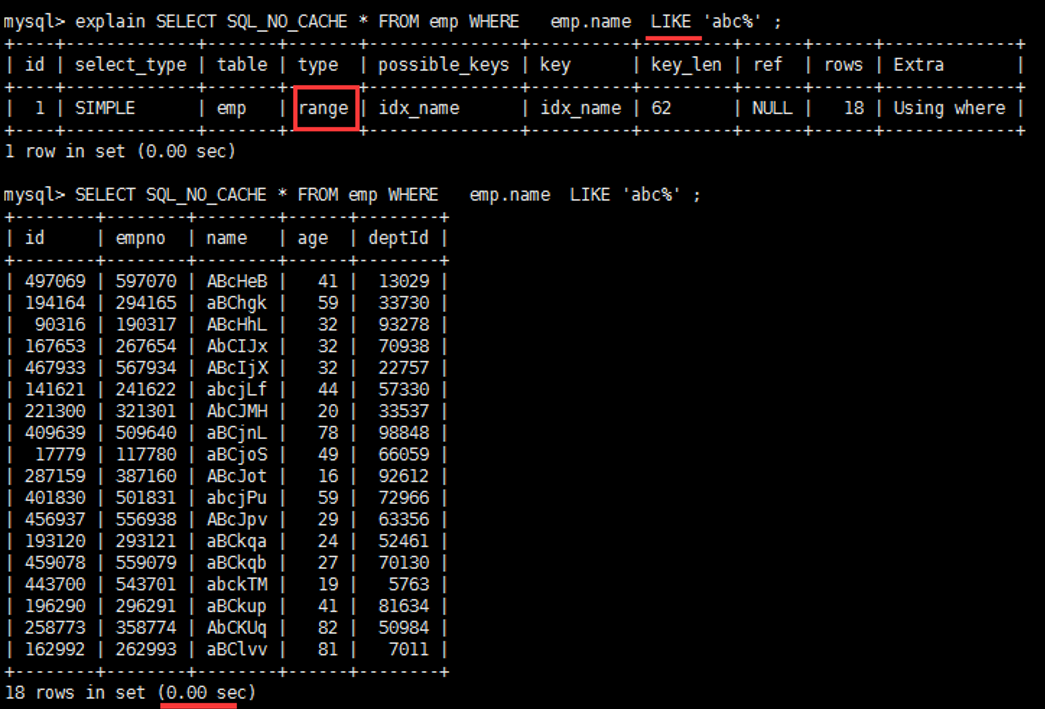Select the name 'ABcHeB' in results
The image size is (1045, 709).
(x=237, y=281)
